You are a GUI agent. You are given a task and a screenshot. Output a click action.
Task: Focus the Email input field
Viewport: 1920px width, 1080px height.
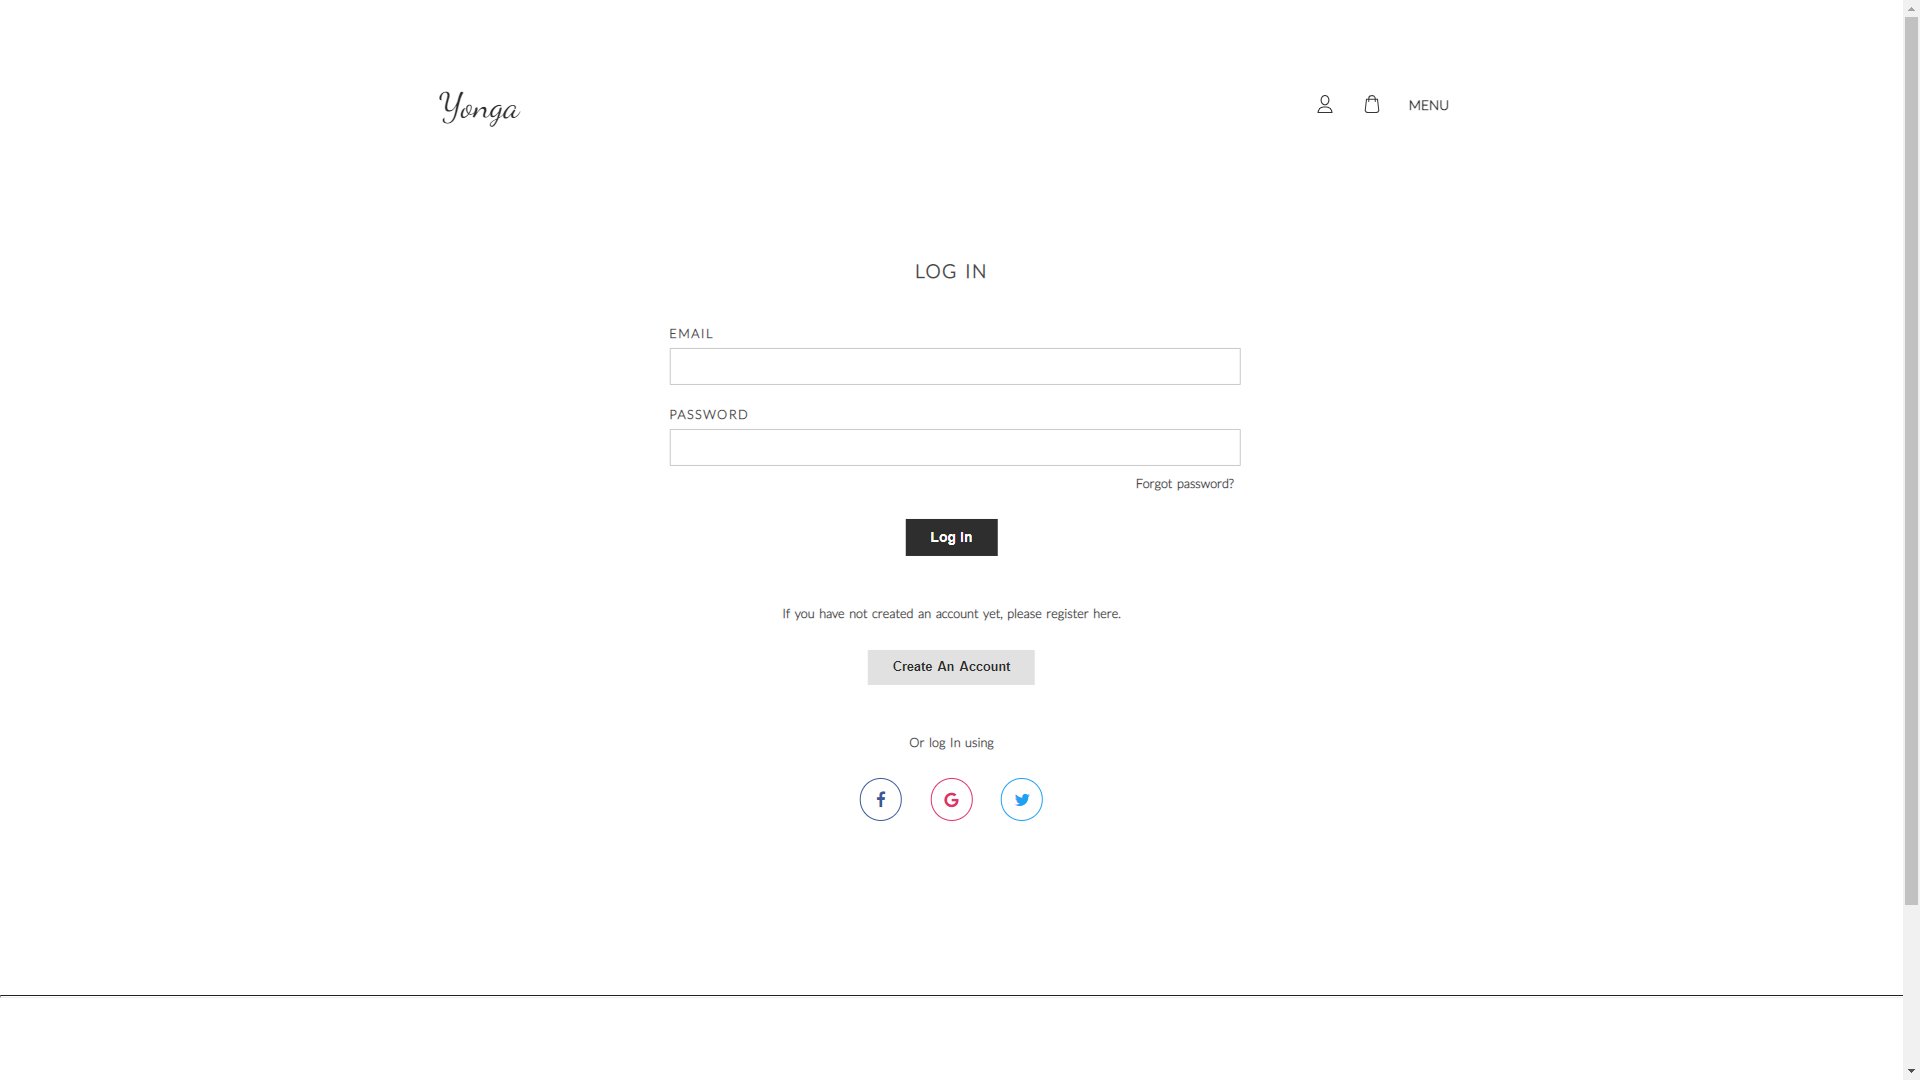coord(955,366)
